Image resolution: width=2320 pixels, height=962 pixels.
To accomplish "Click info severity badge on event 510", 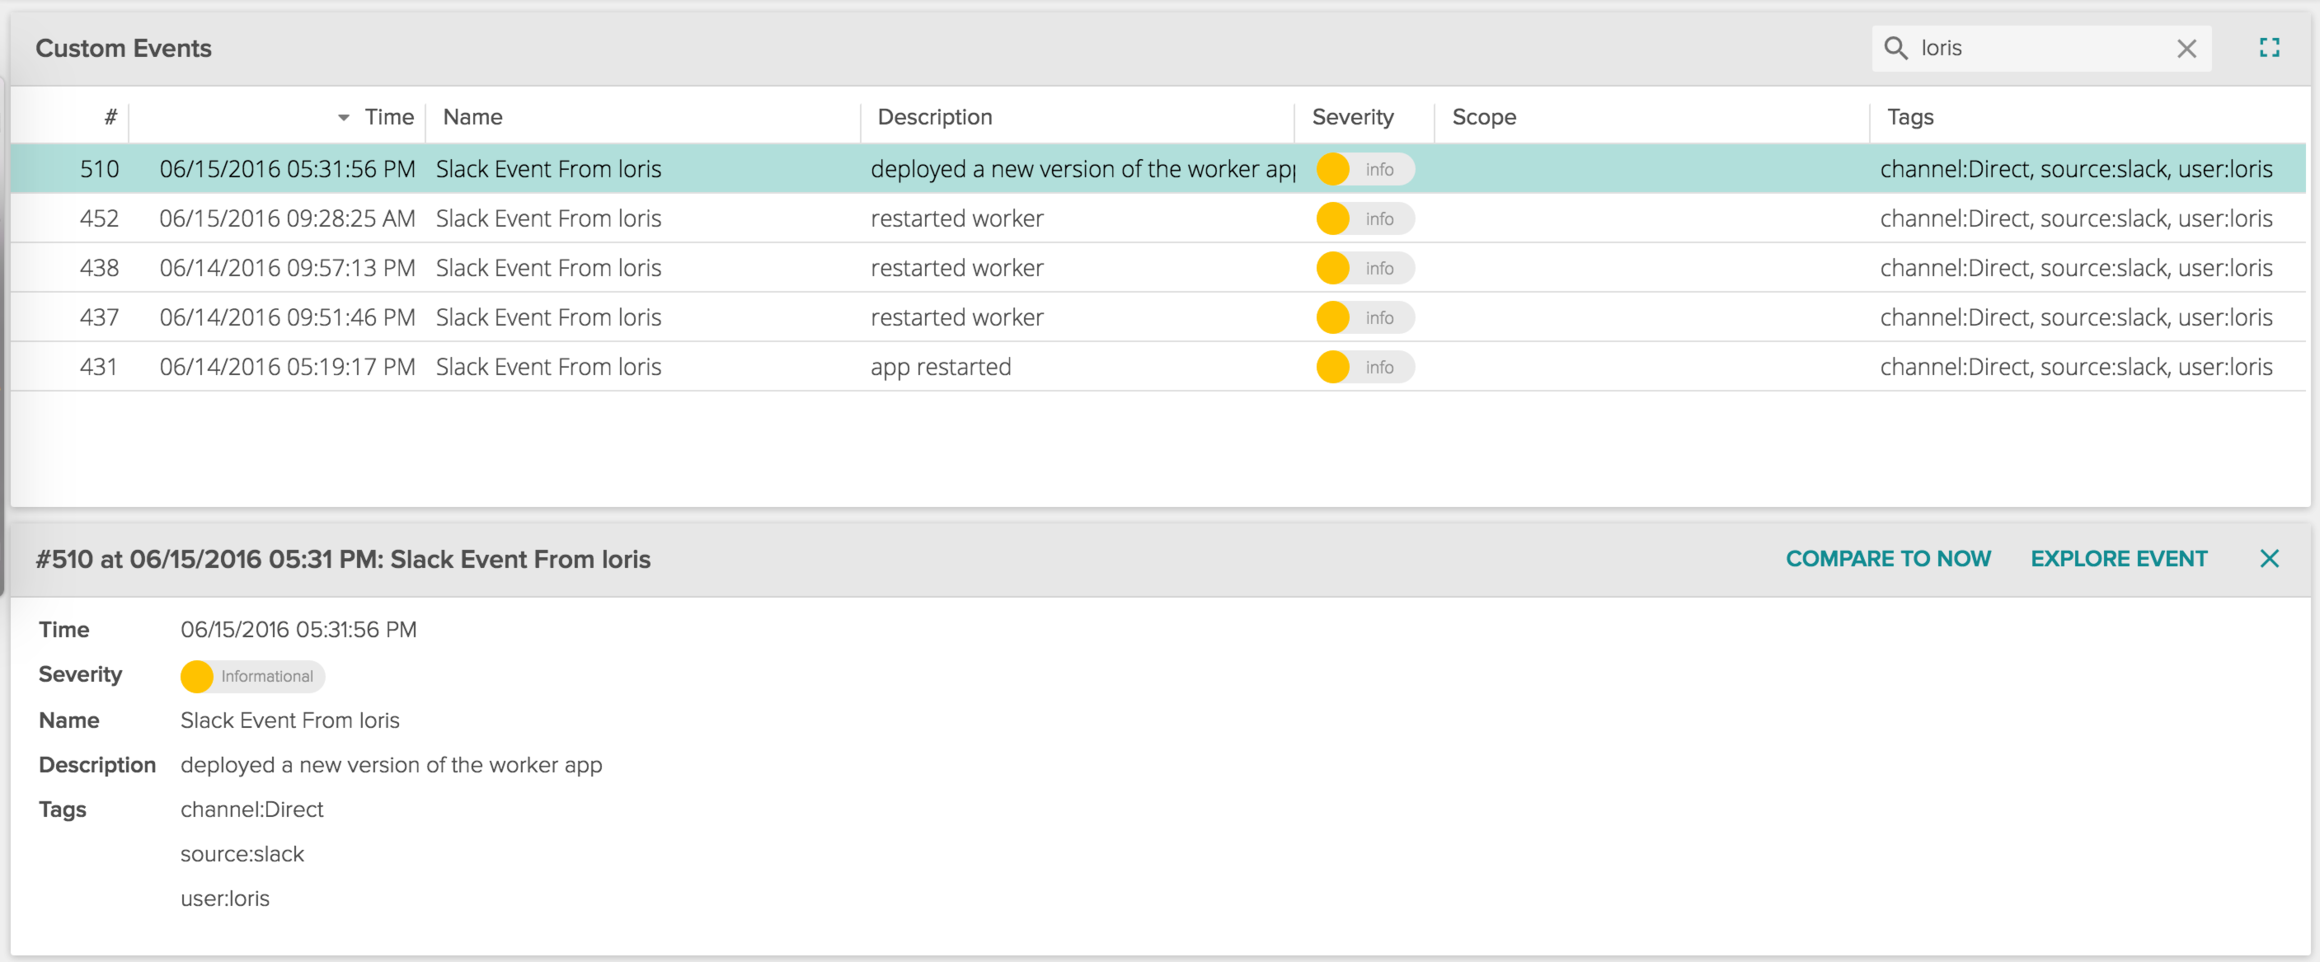I will (1364, 169).
